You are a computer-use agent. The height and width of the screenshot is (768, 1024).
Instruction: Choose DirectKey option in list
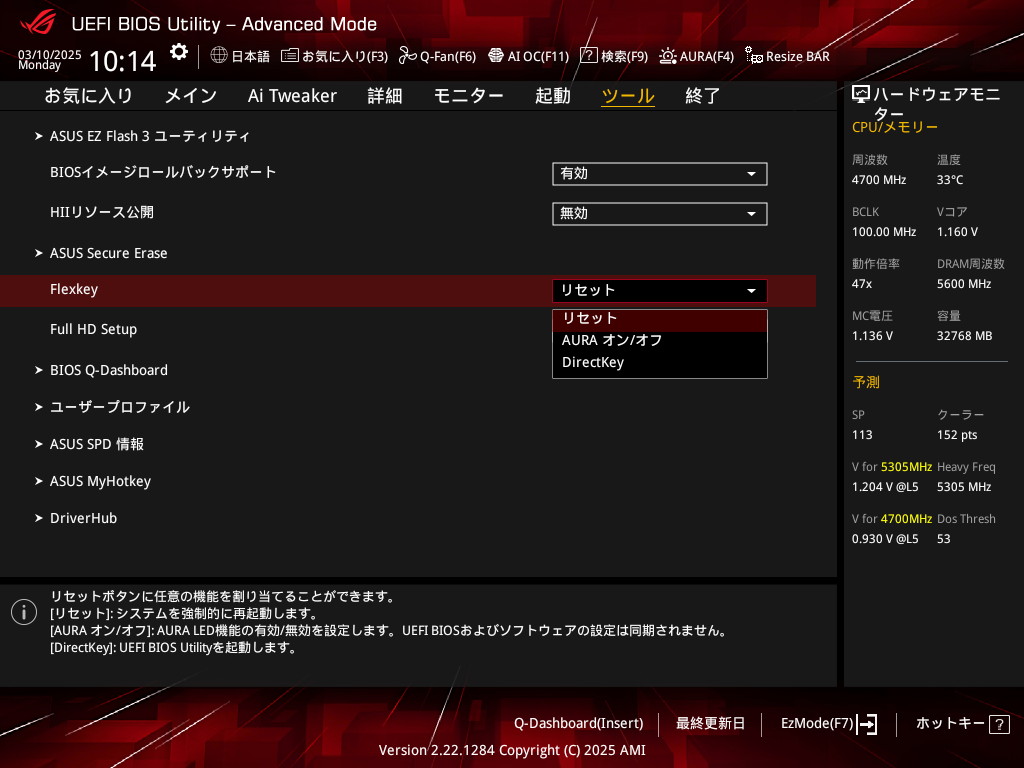point(660,362)
